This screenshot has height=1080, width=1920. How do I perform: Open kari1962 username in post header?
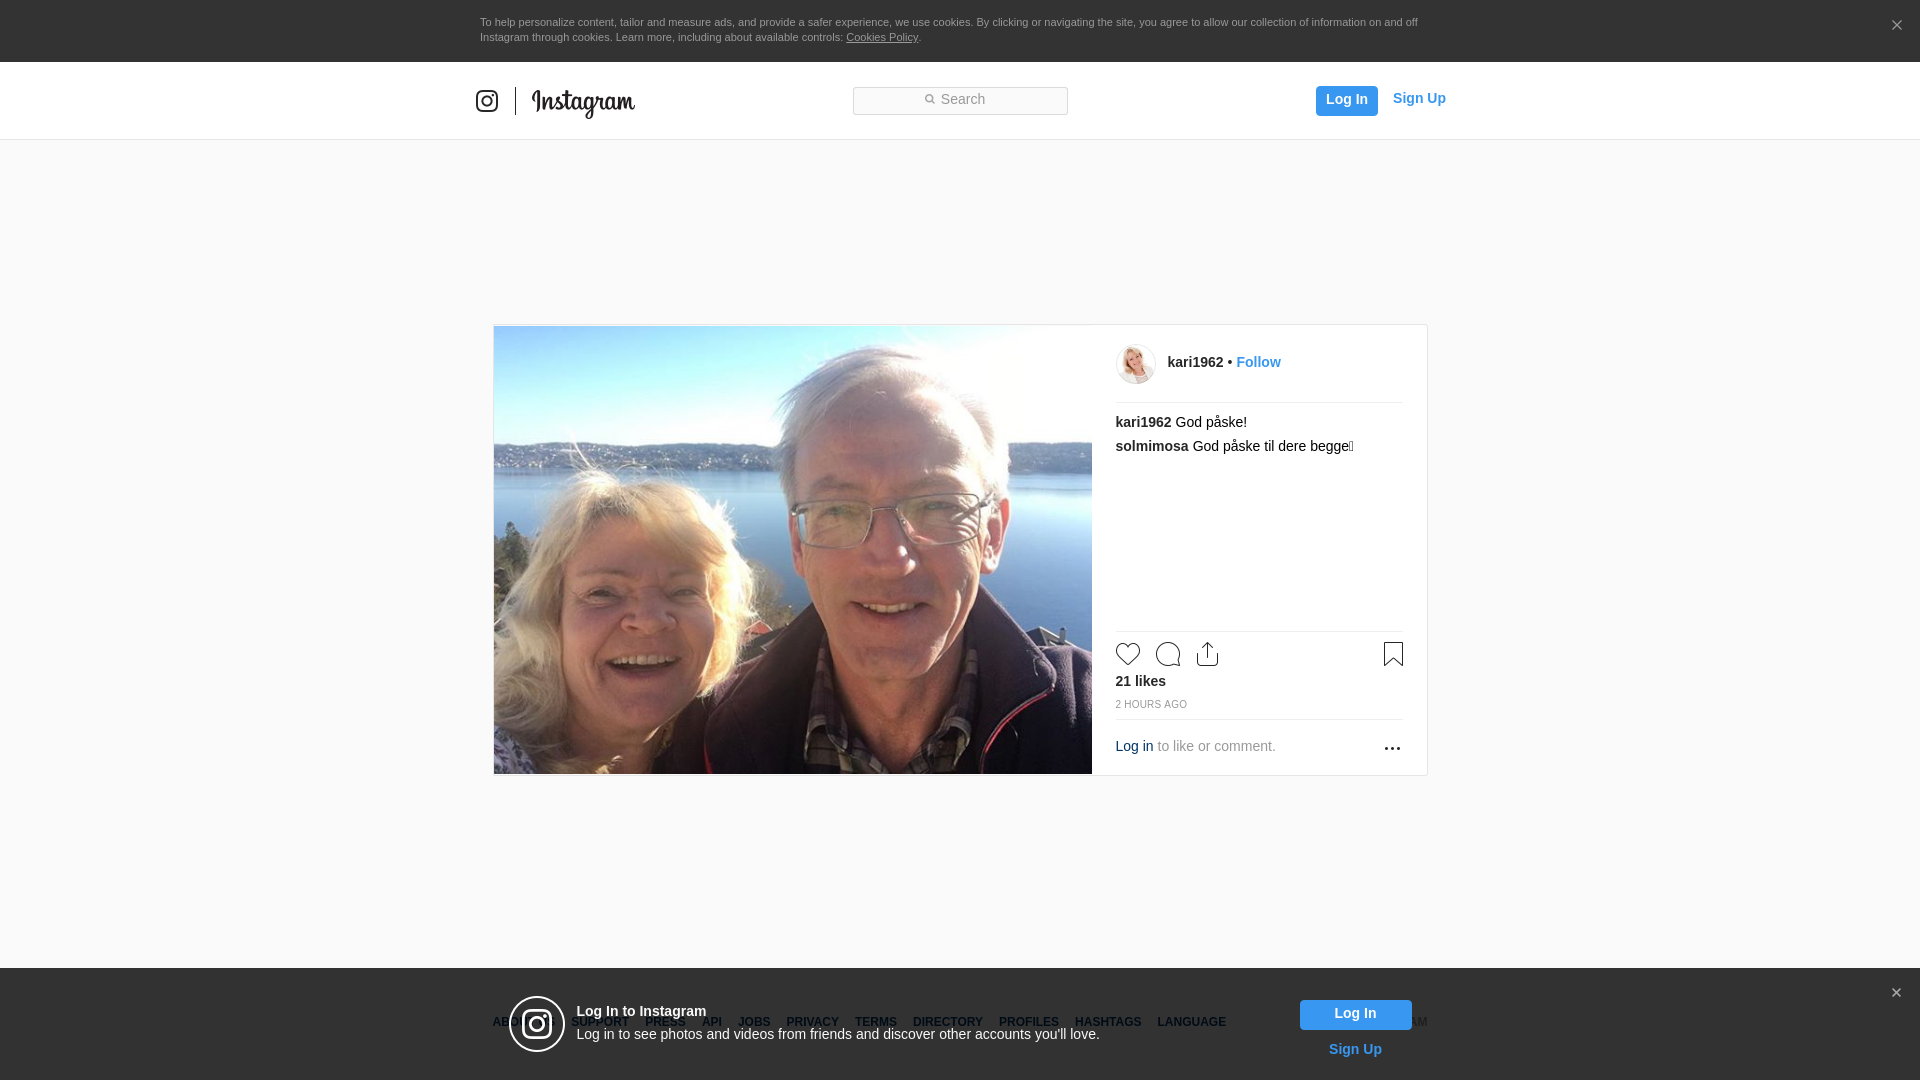1195,362
